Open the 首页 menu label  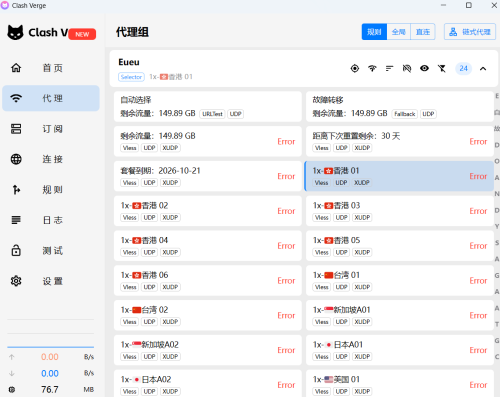pyautogui.click(x=52, y=68)
